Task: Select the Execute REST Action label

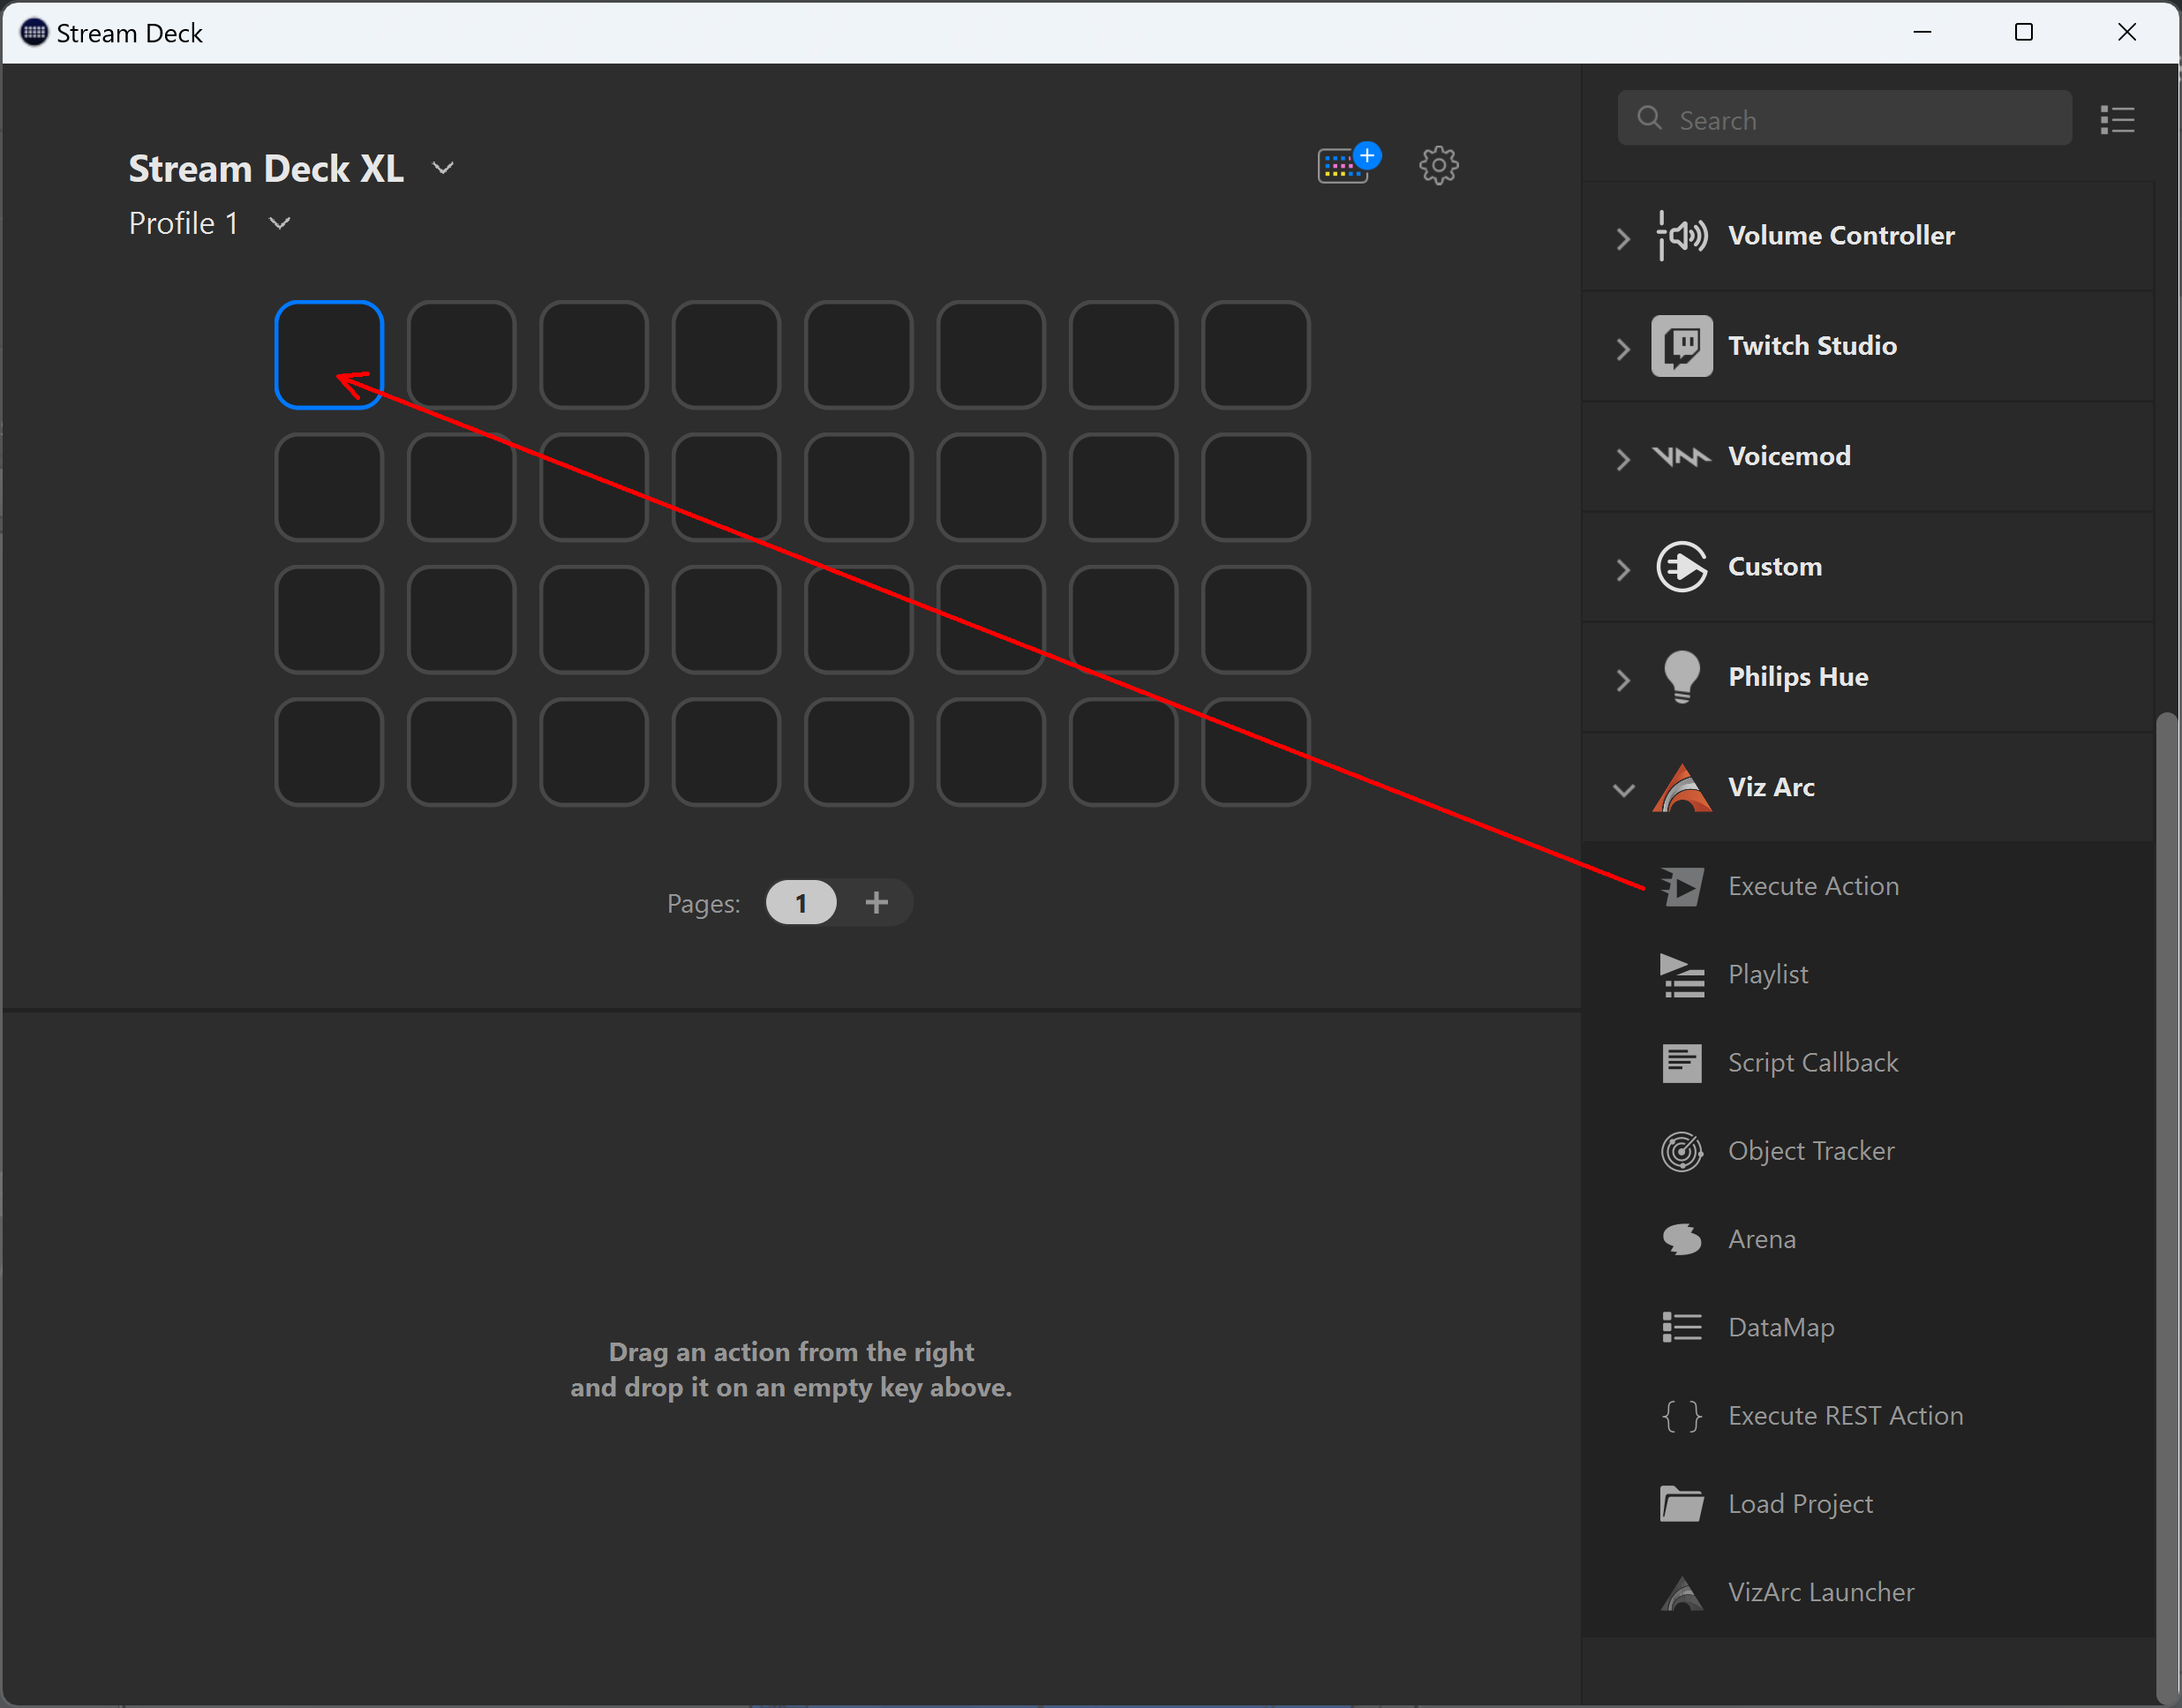Action: click(x=1846, y=1417)
